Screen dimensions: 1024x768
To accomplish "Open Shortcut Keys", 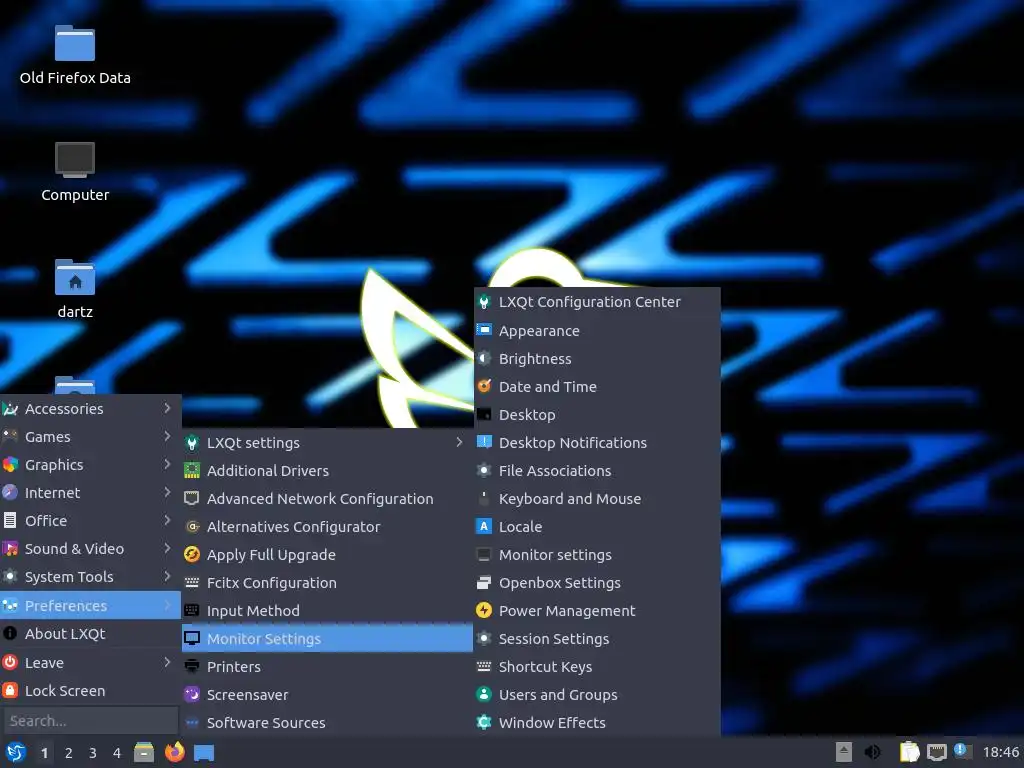I will point(597,667).
